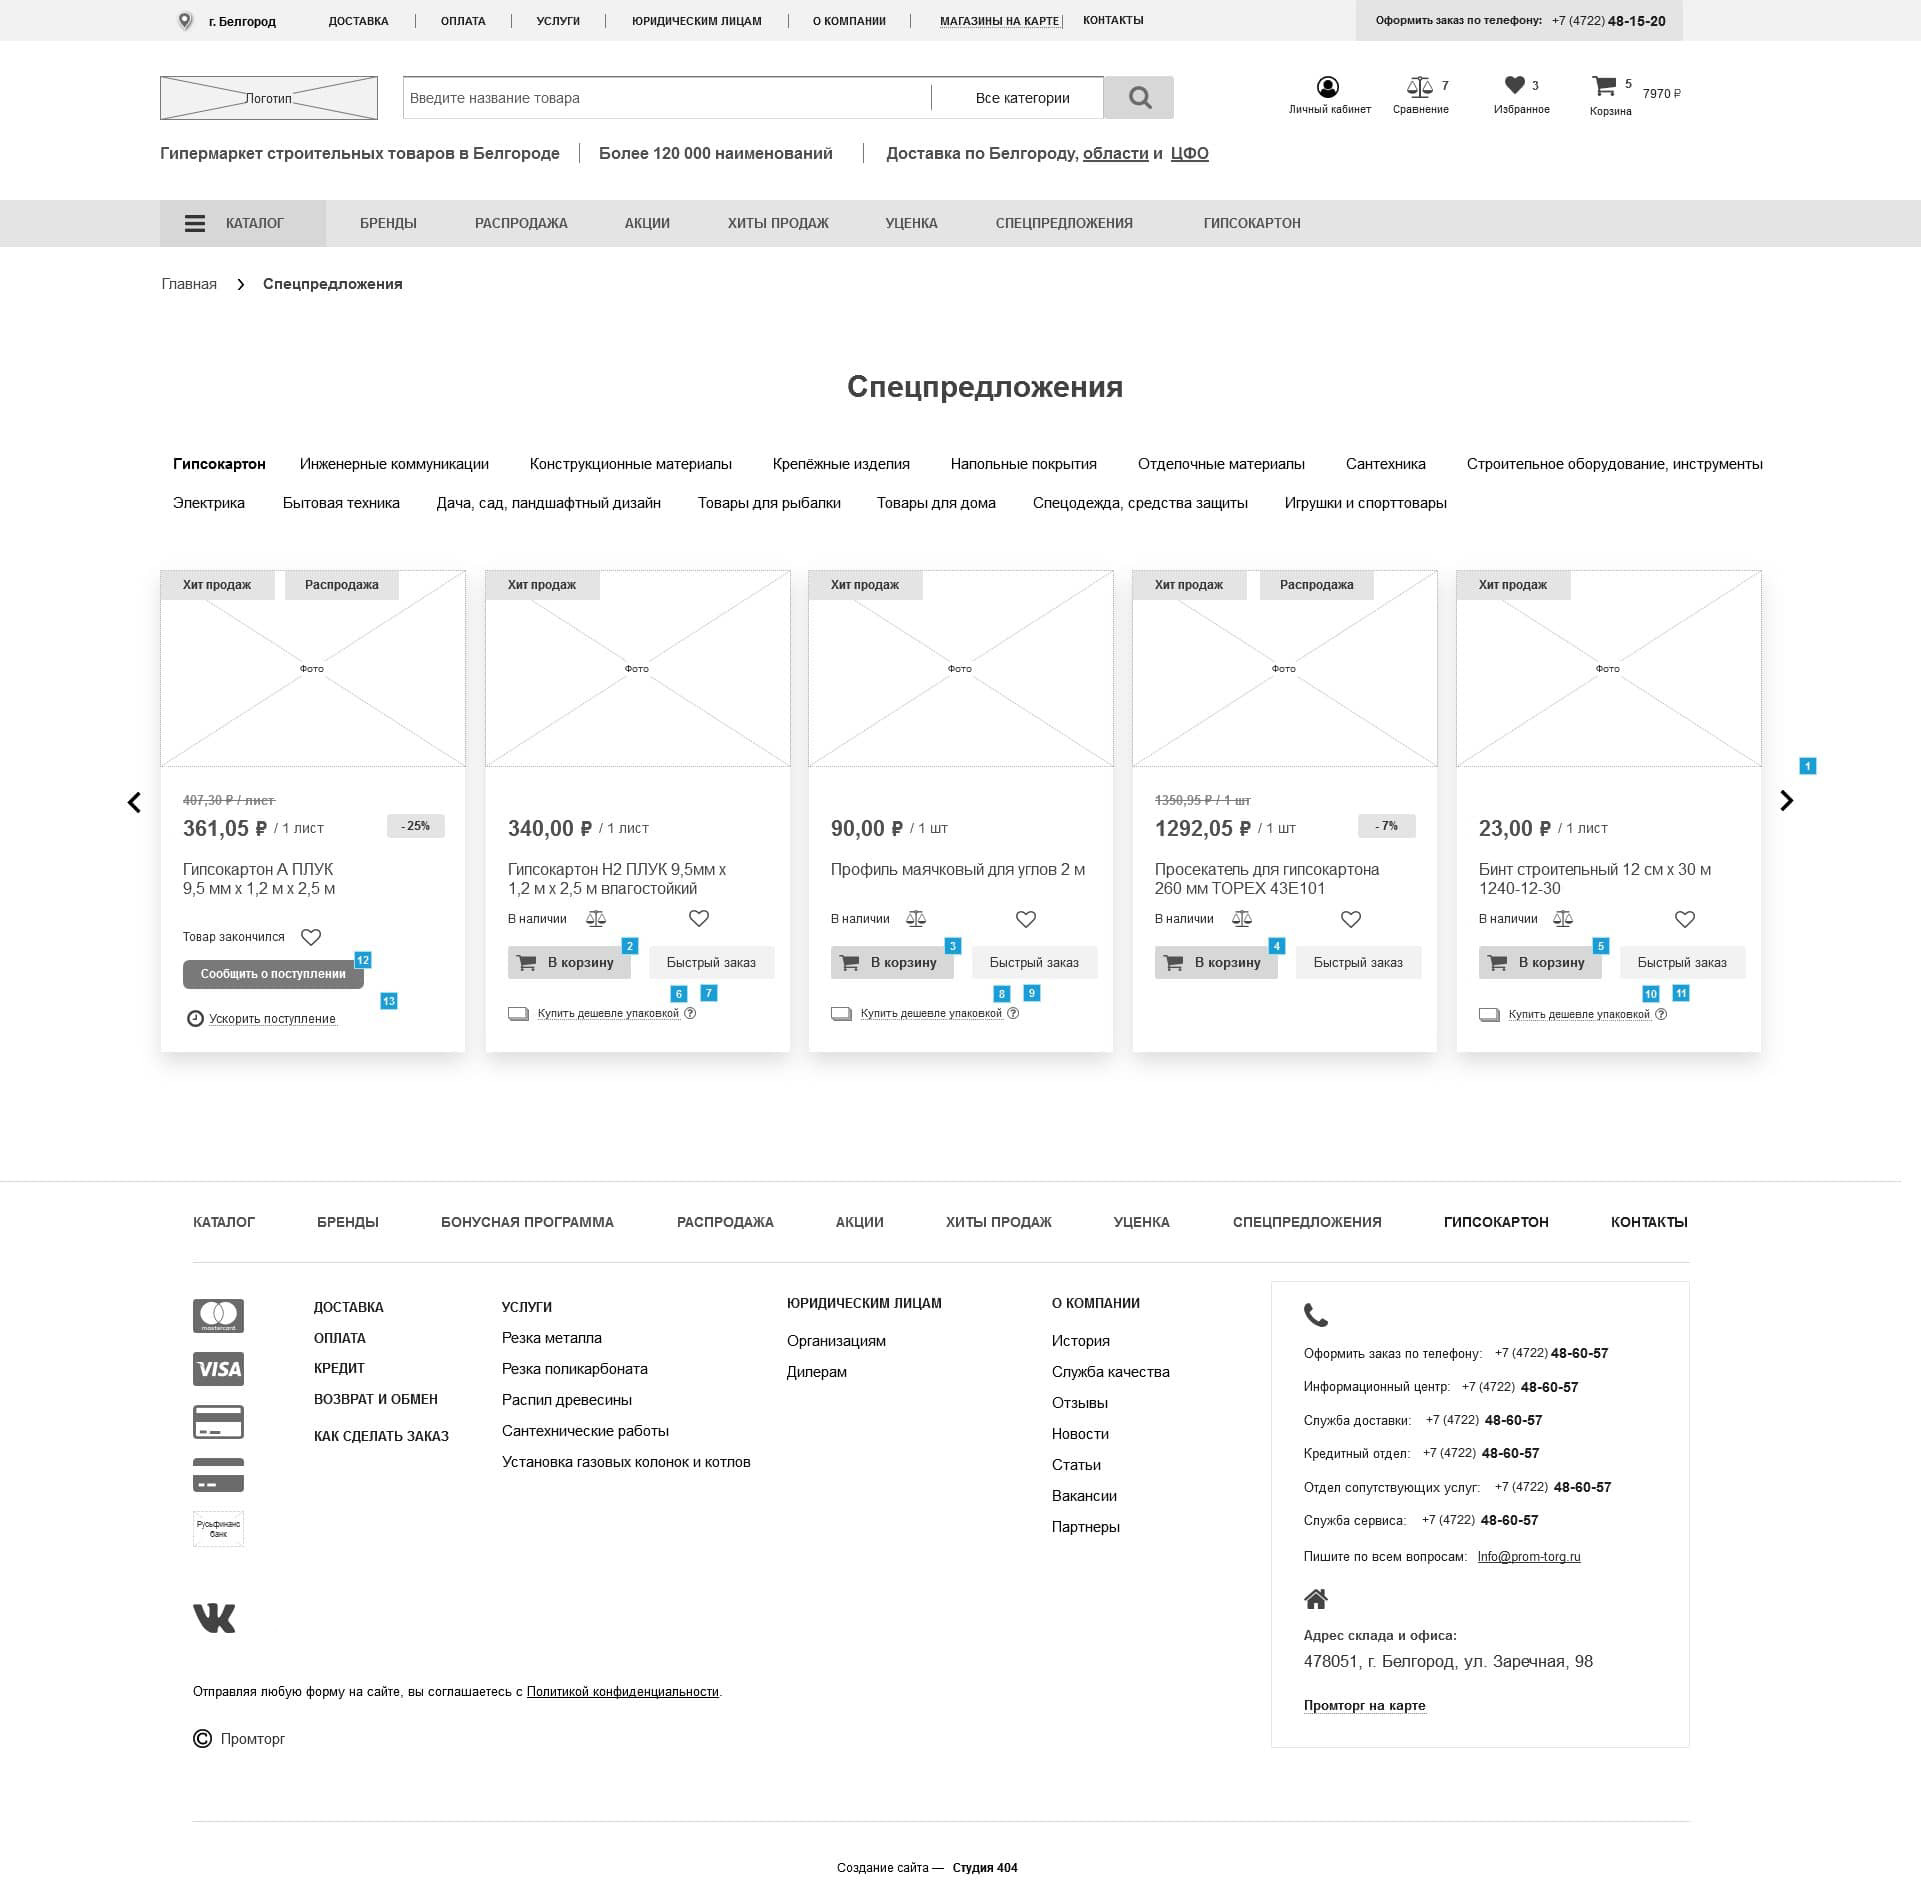Click clock icon next to Ускорить поступление
The image size is (1921, 1883).
[195, 1018]
